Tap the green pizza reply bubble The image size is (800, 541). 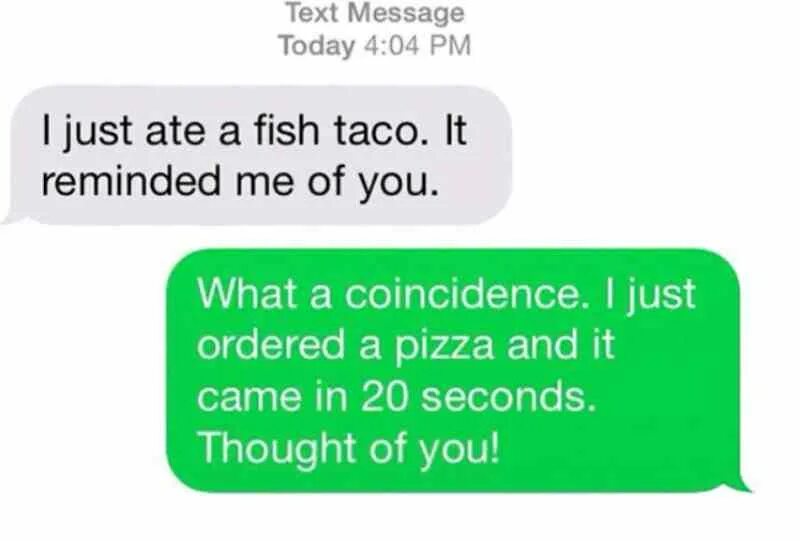(454, 371)
